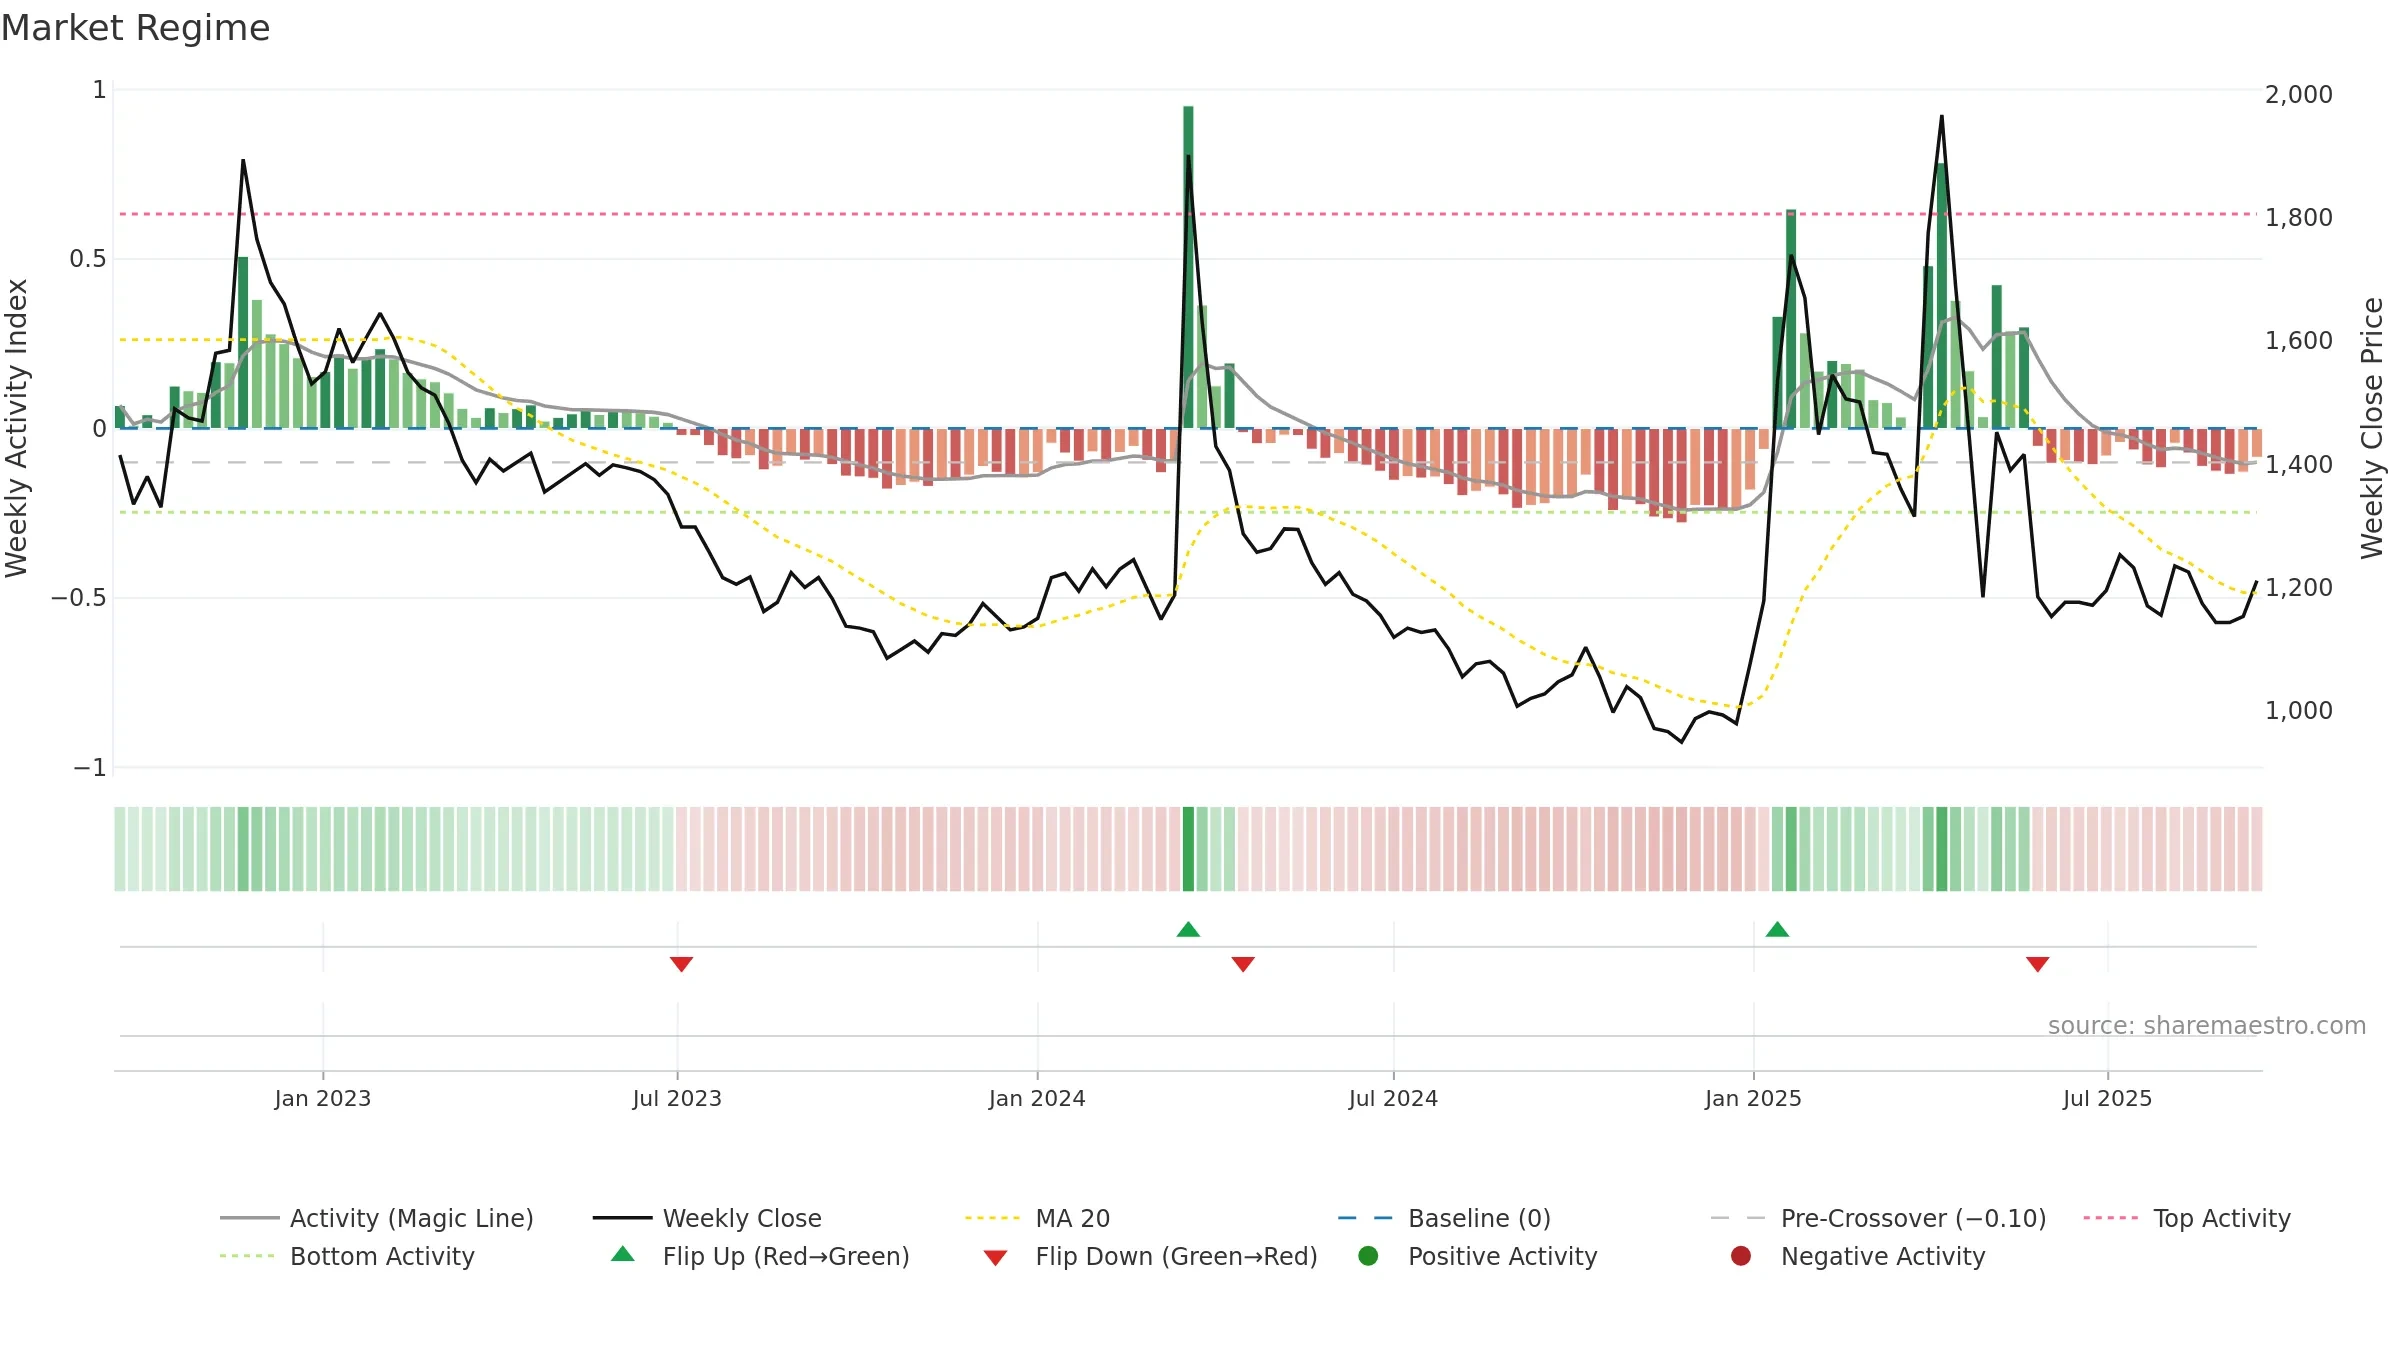Click the green activity bar at January 2025 peak
This screenshot has width=2400, height=1350.
[1791, 319]
